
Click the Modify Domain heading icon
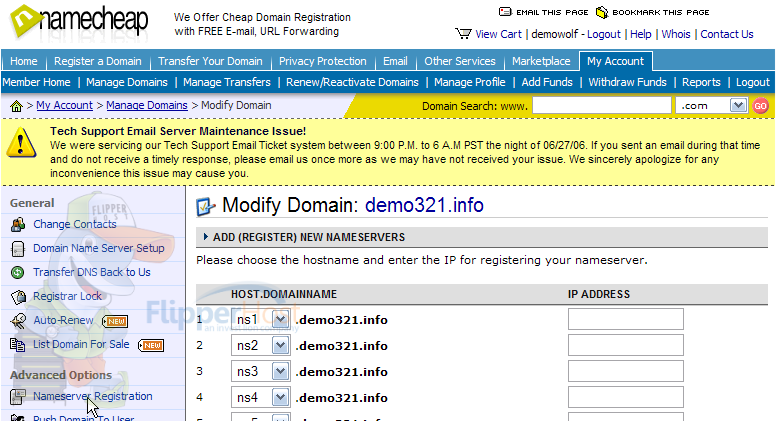(206, 206)
